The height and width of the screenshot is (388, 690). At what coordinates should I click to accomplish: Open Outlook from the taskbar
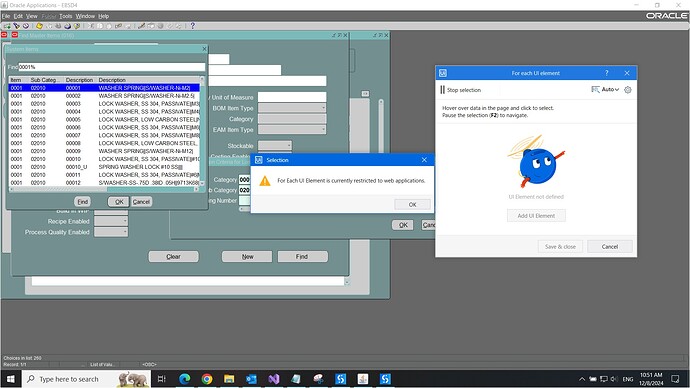point(251,379)
